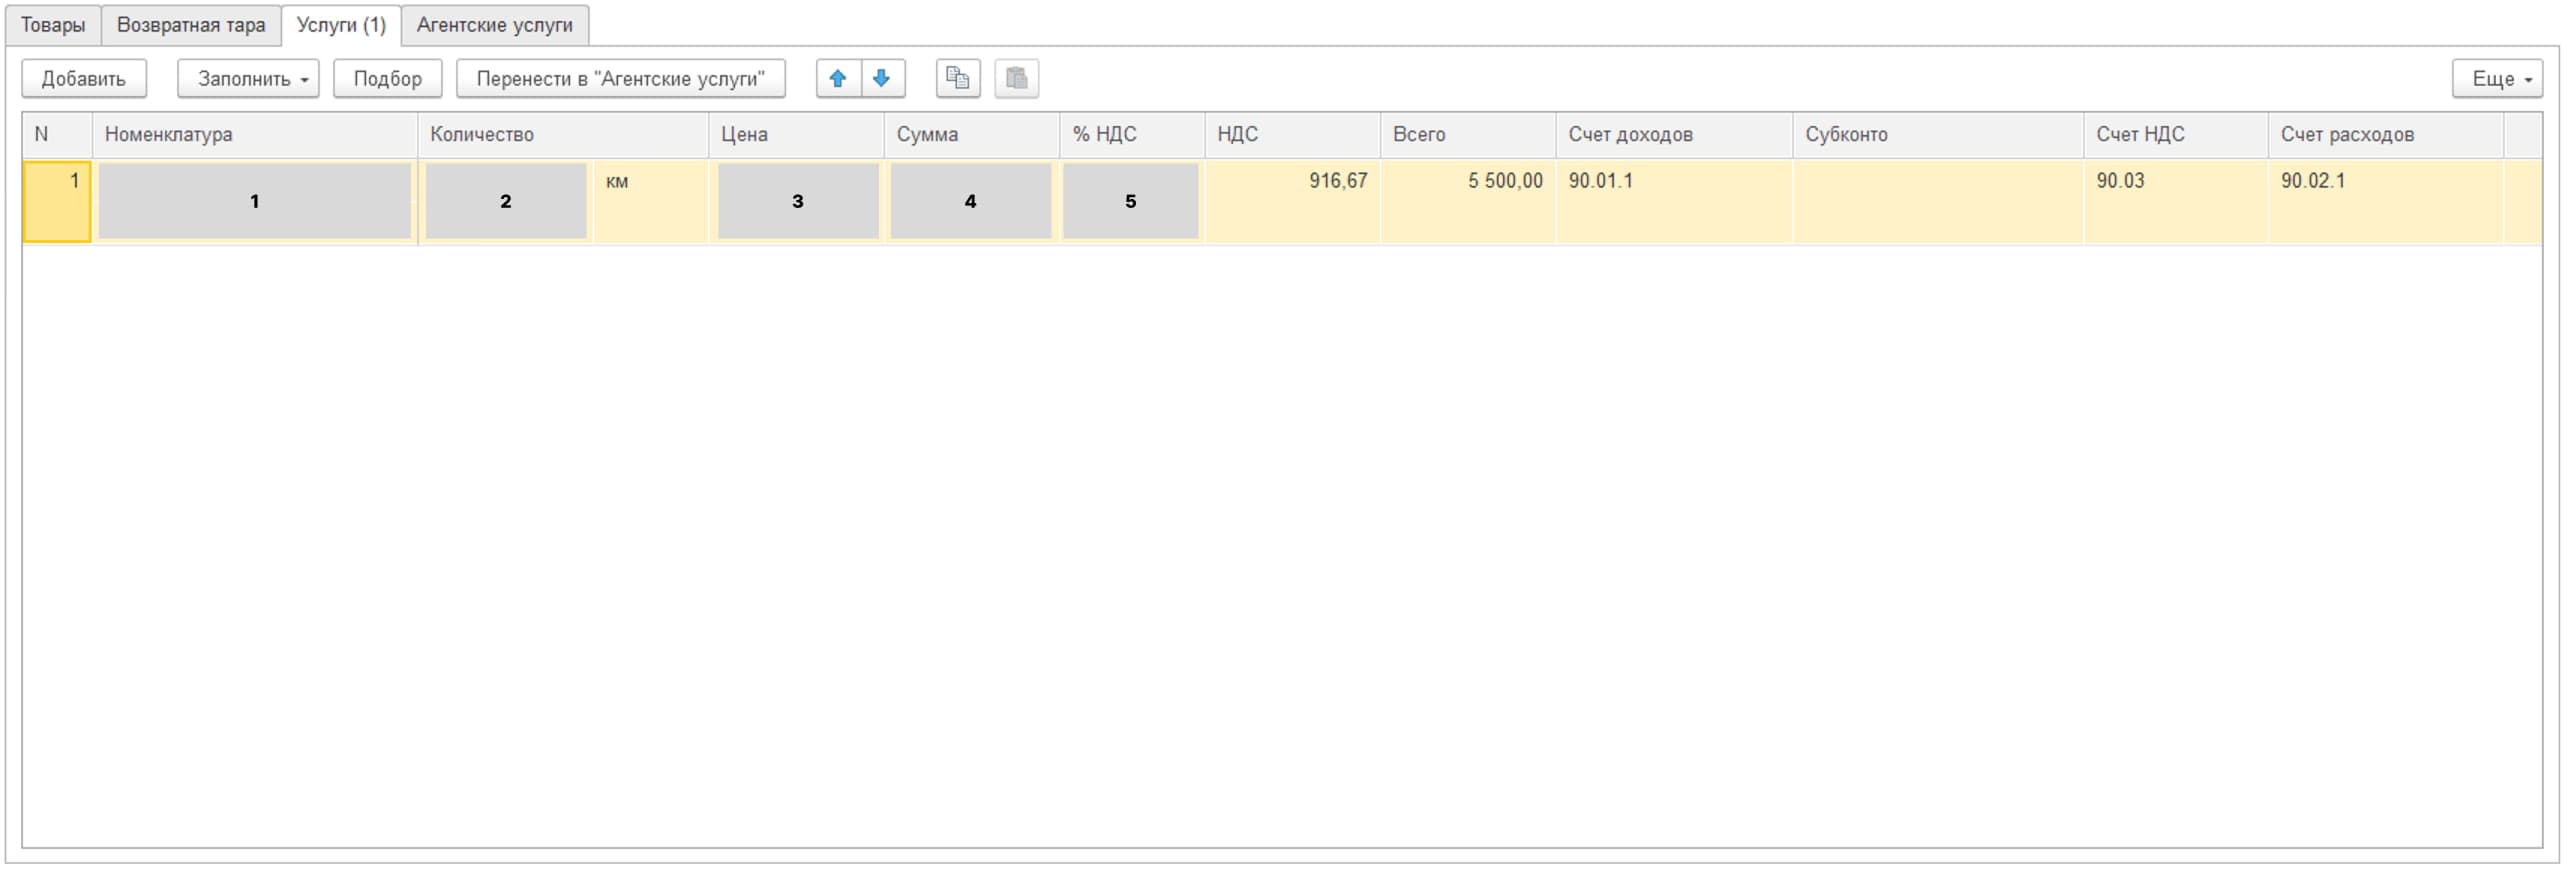Select the НДС cell showing 916,67
The height and width of the screenshot is (875, 2568).
[x=1292, y=200]
